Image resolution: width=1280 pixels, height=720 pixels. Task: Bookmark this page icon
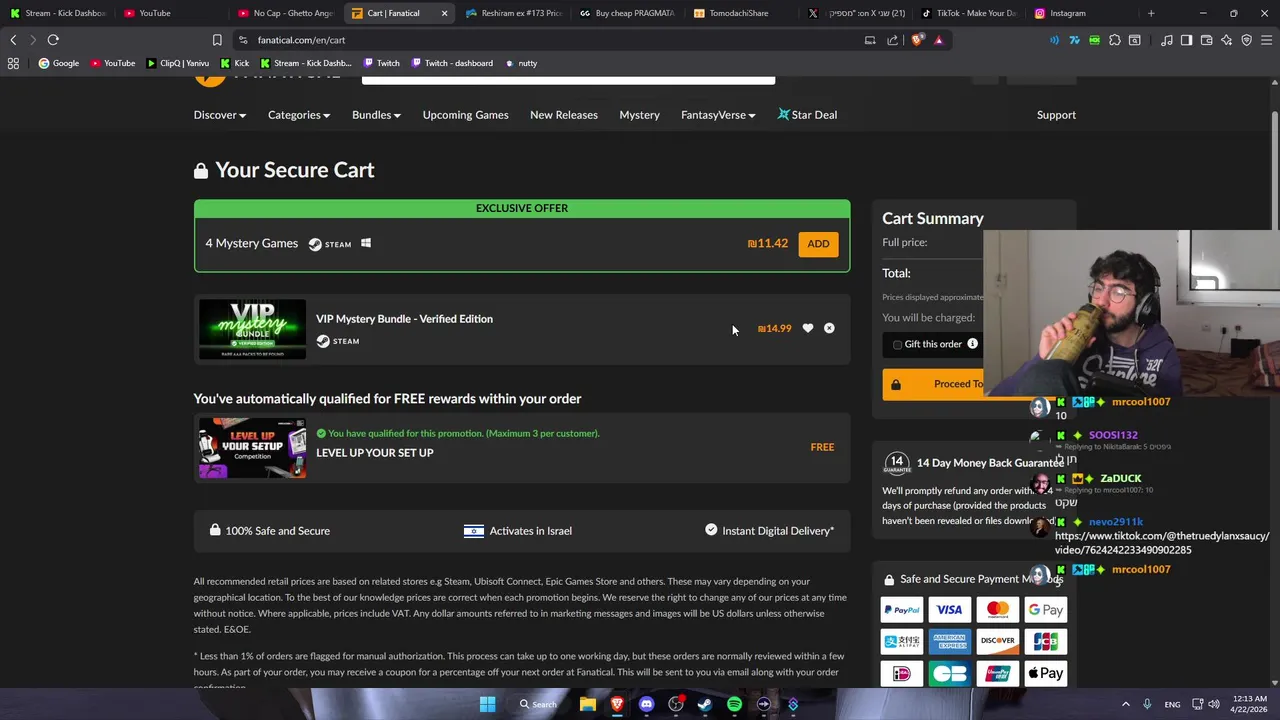(x=217, y=40)
